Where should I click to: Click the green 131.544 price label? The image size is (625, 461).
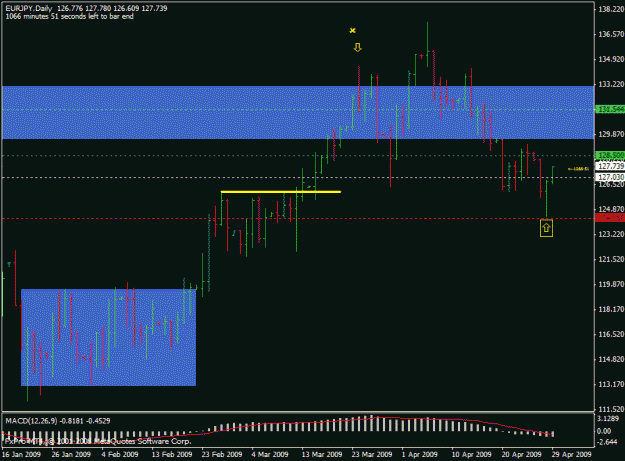pos(609,109)
